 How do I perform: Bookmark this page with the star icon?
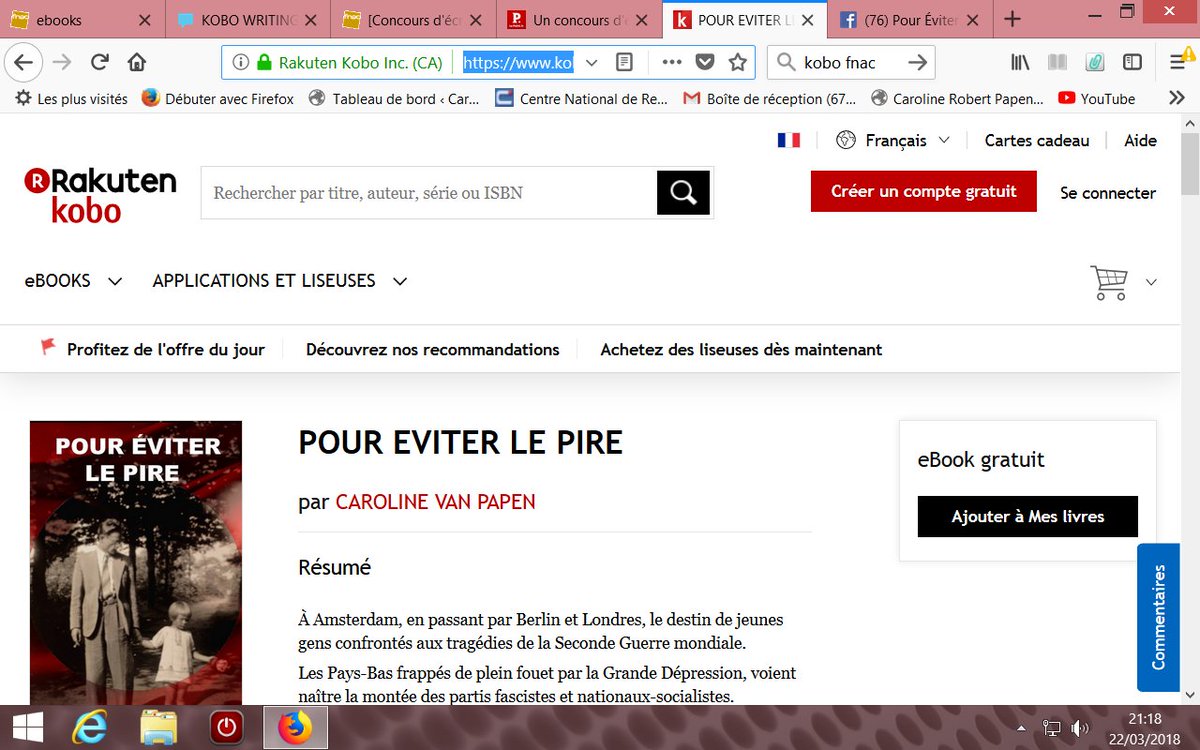pos(738,62)
